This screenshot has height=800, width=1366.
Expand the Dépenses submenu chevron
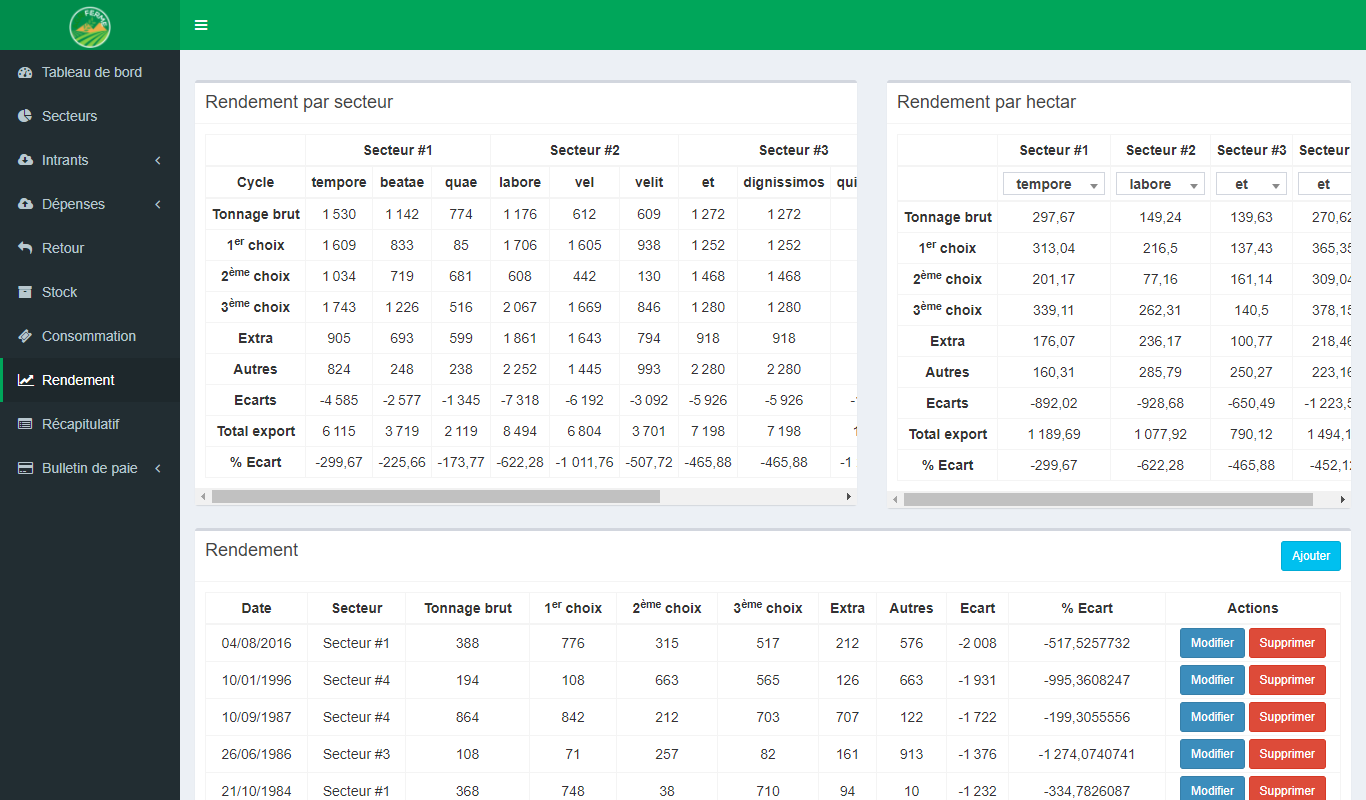(x=158, y=204)
